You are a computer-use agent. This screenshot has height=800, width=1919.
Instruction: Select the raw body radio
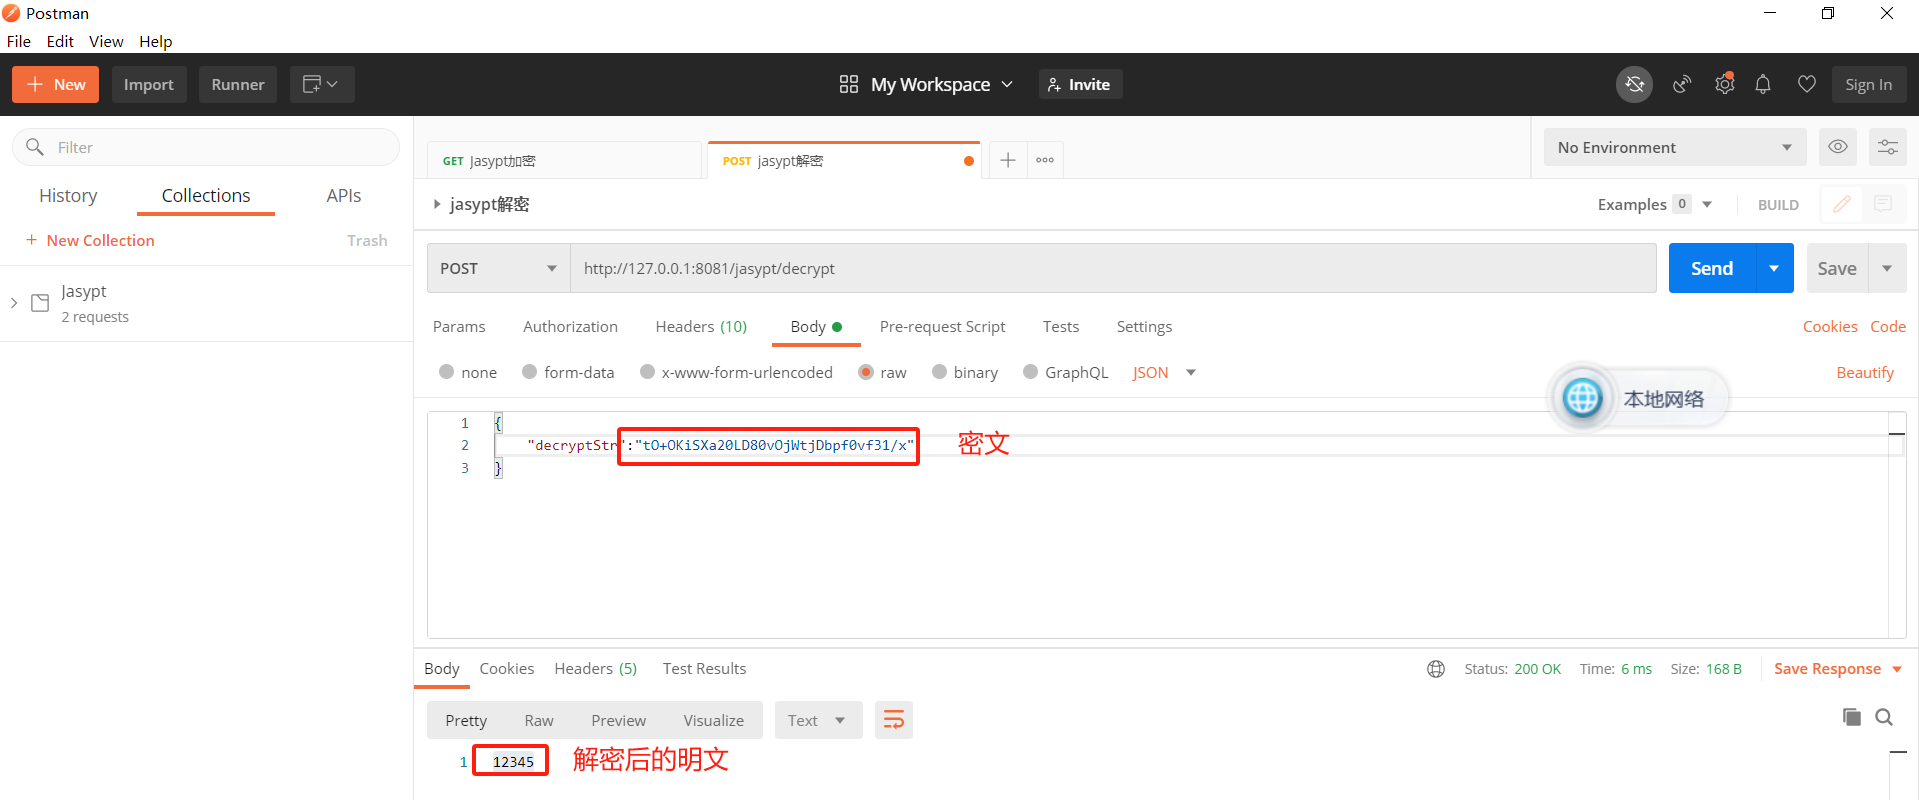866,372
